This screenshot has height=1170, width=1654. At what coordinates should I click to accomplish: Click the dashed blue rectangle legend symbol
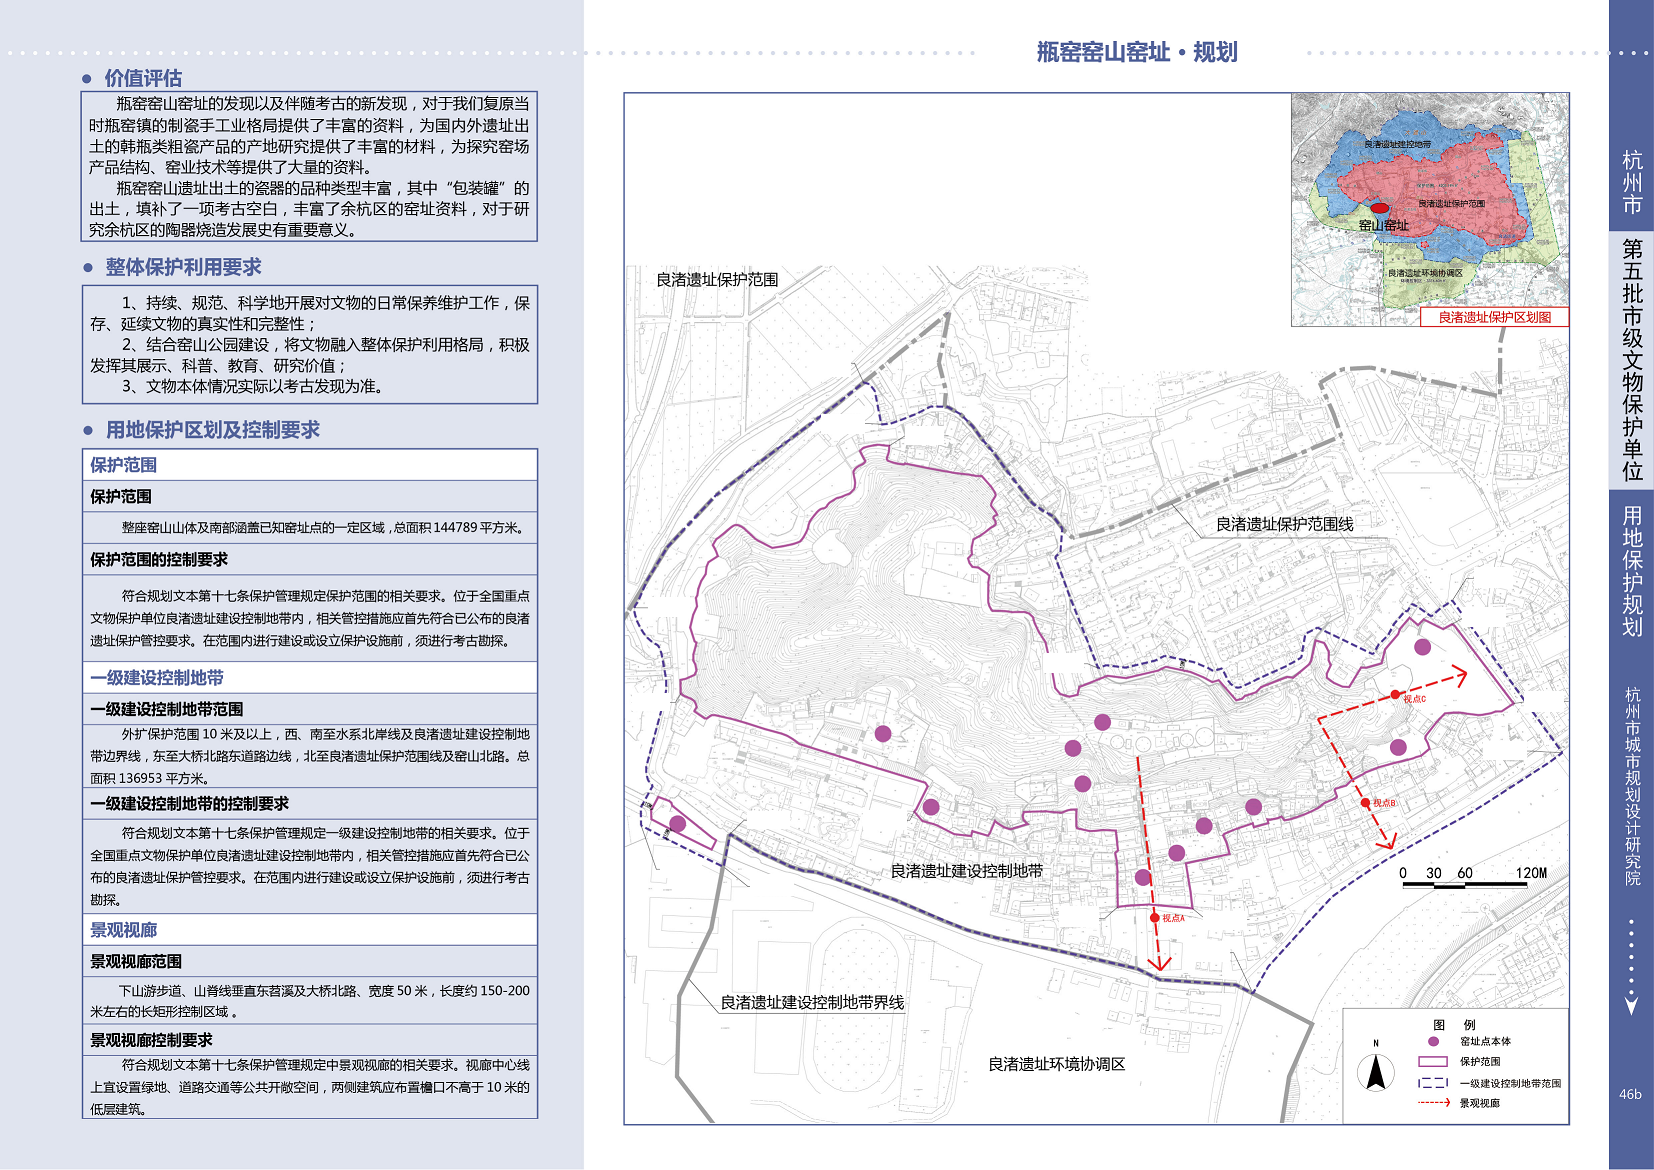click(1433, 1083)
